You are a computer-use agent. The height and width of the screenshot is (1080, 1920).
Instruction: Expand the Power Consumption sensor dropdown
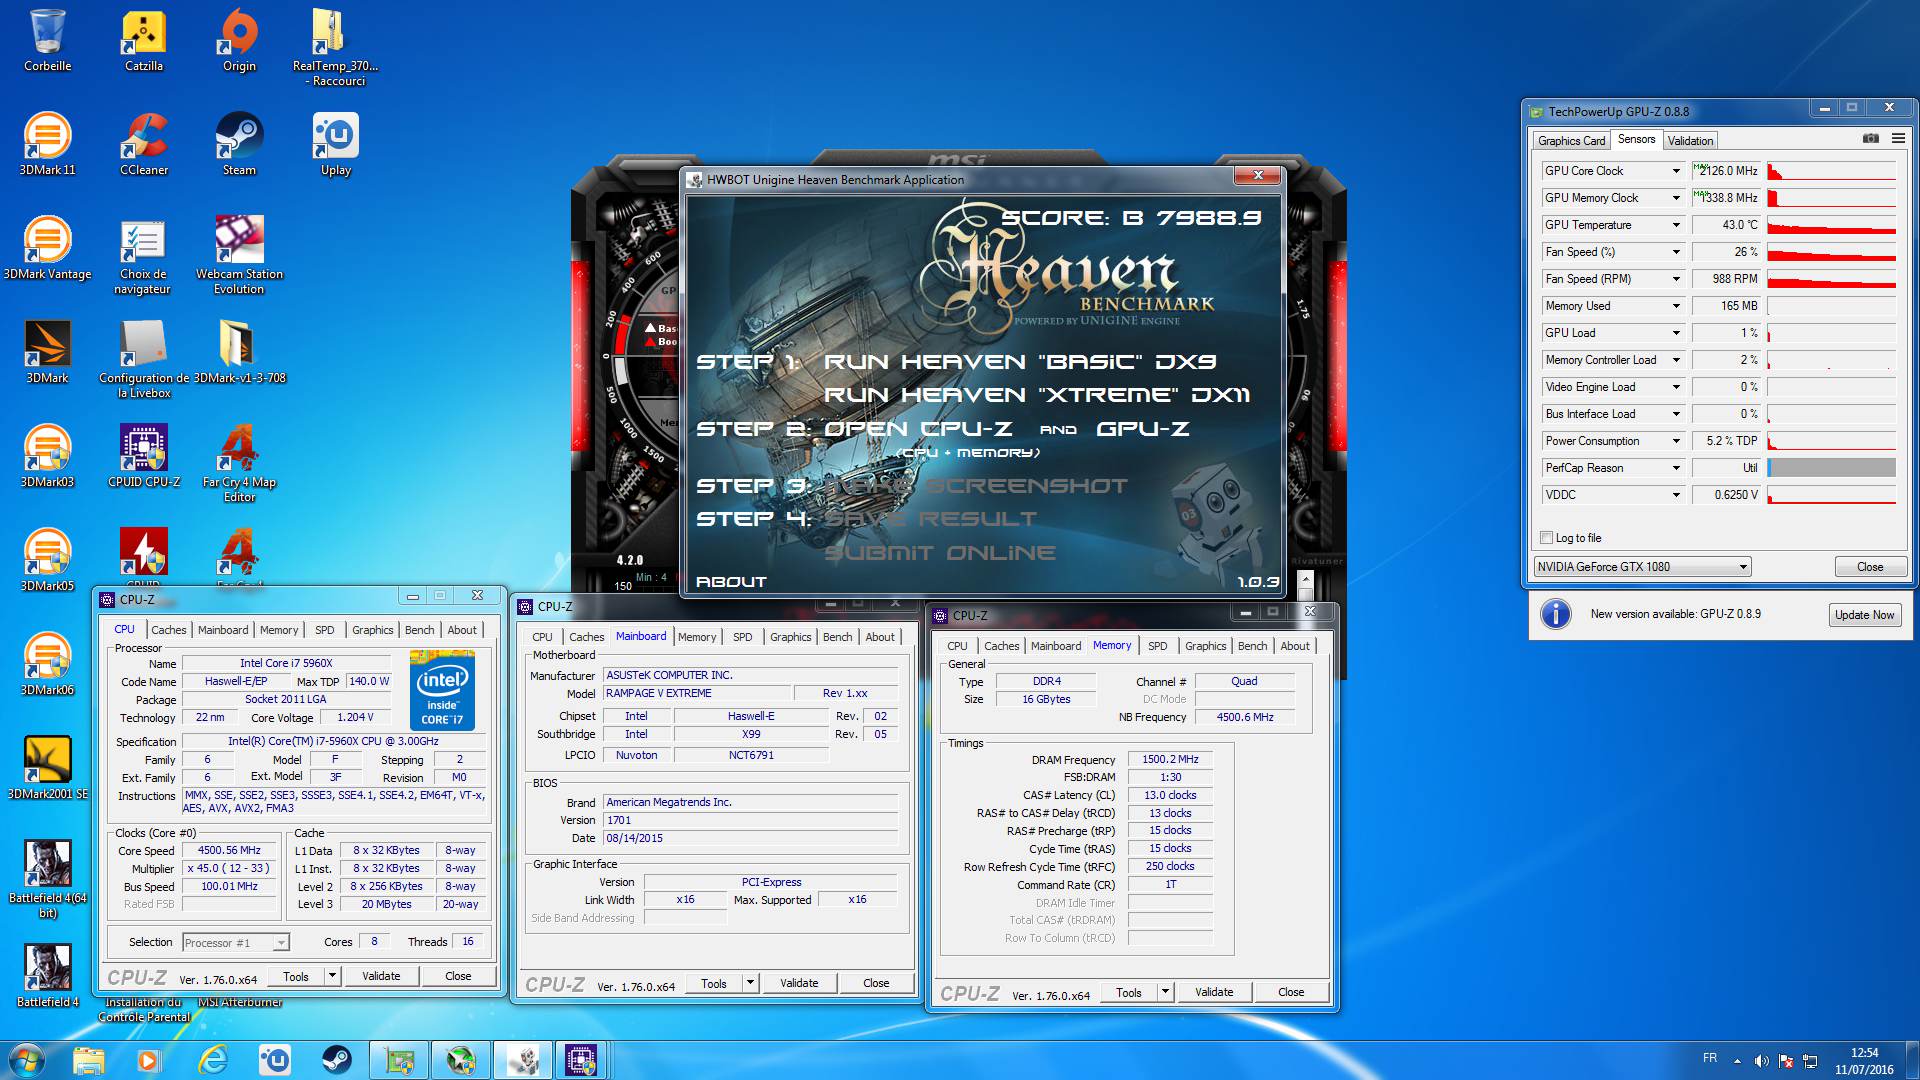coord(1676,441)
